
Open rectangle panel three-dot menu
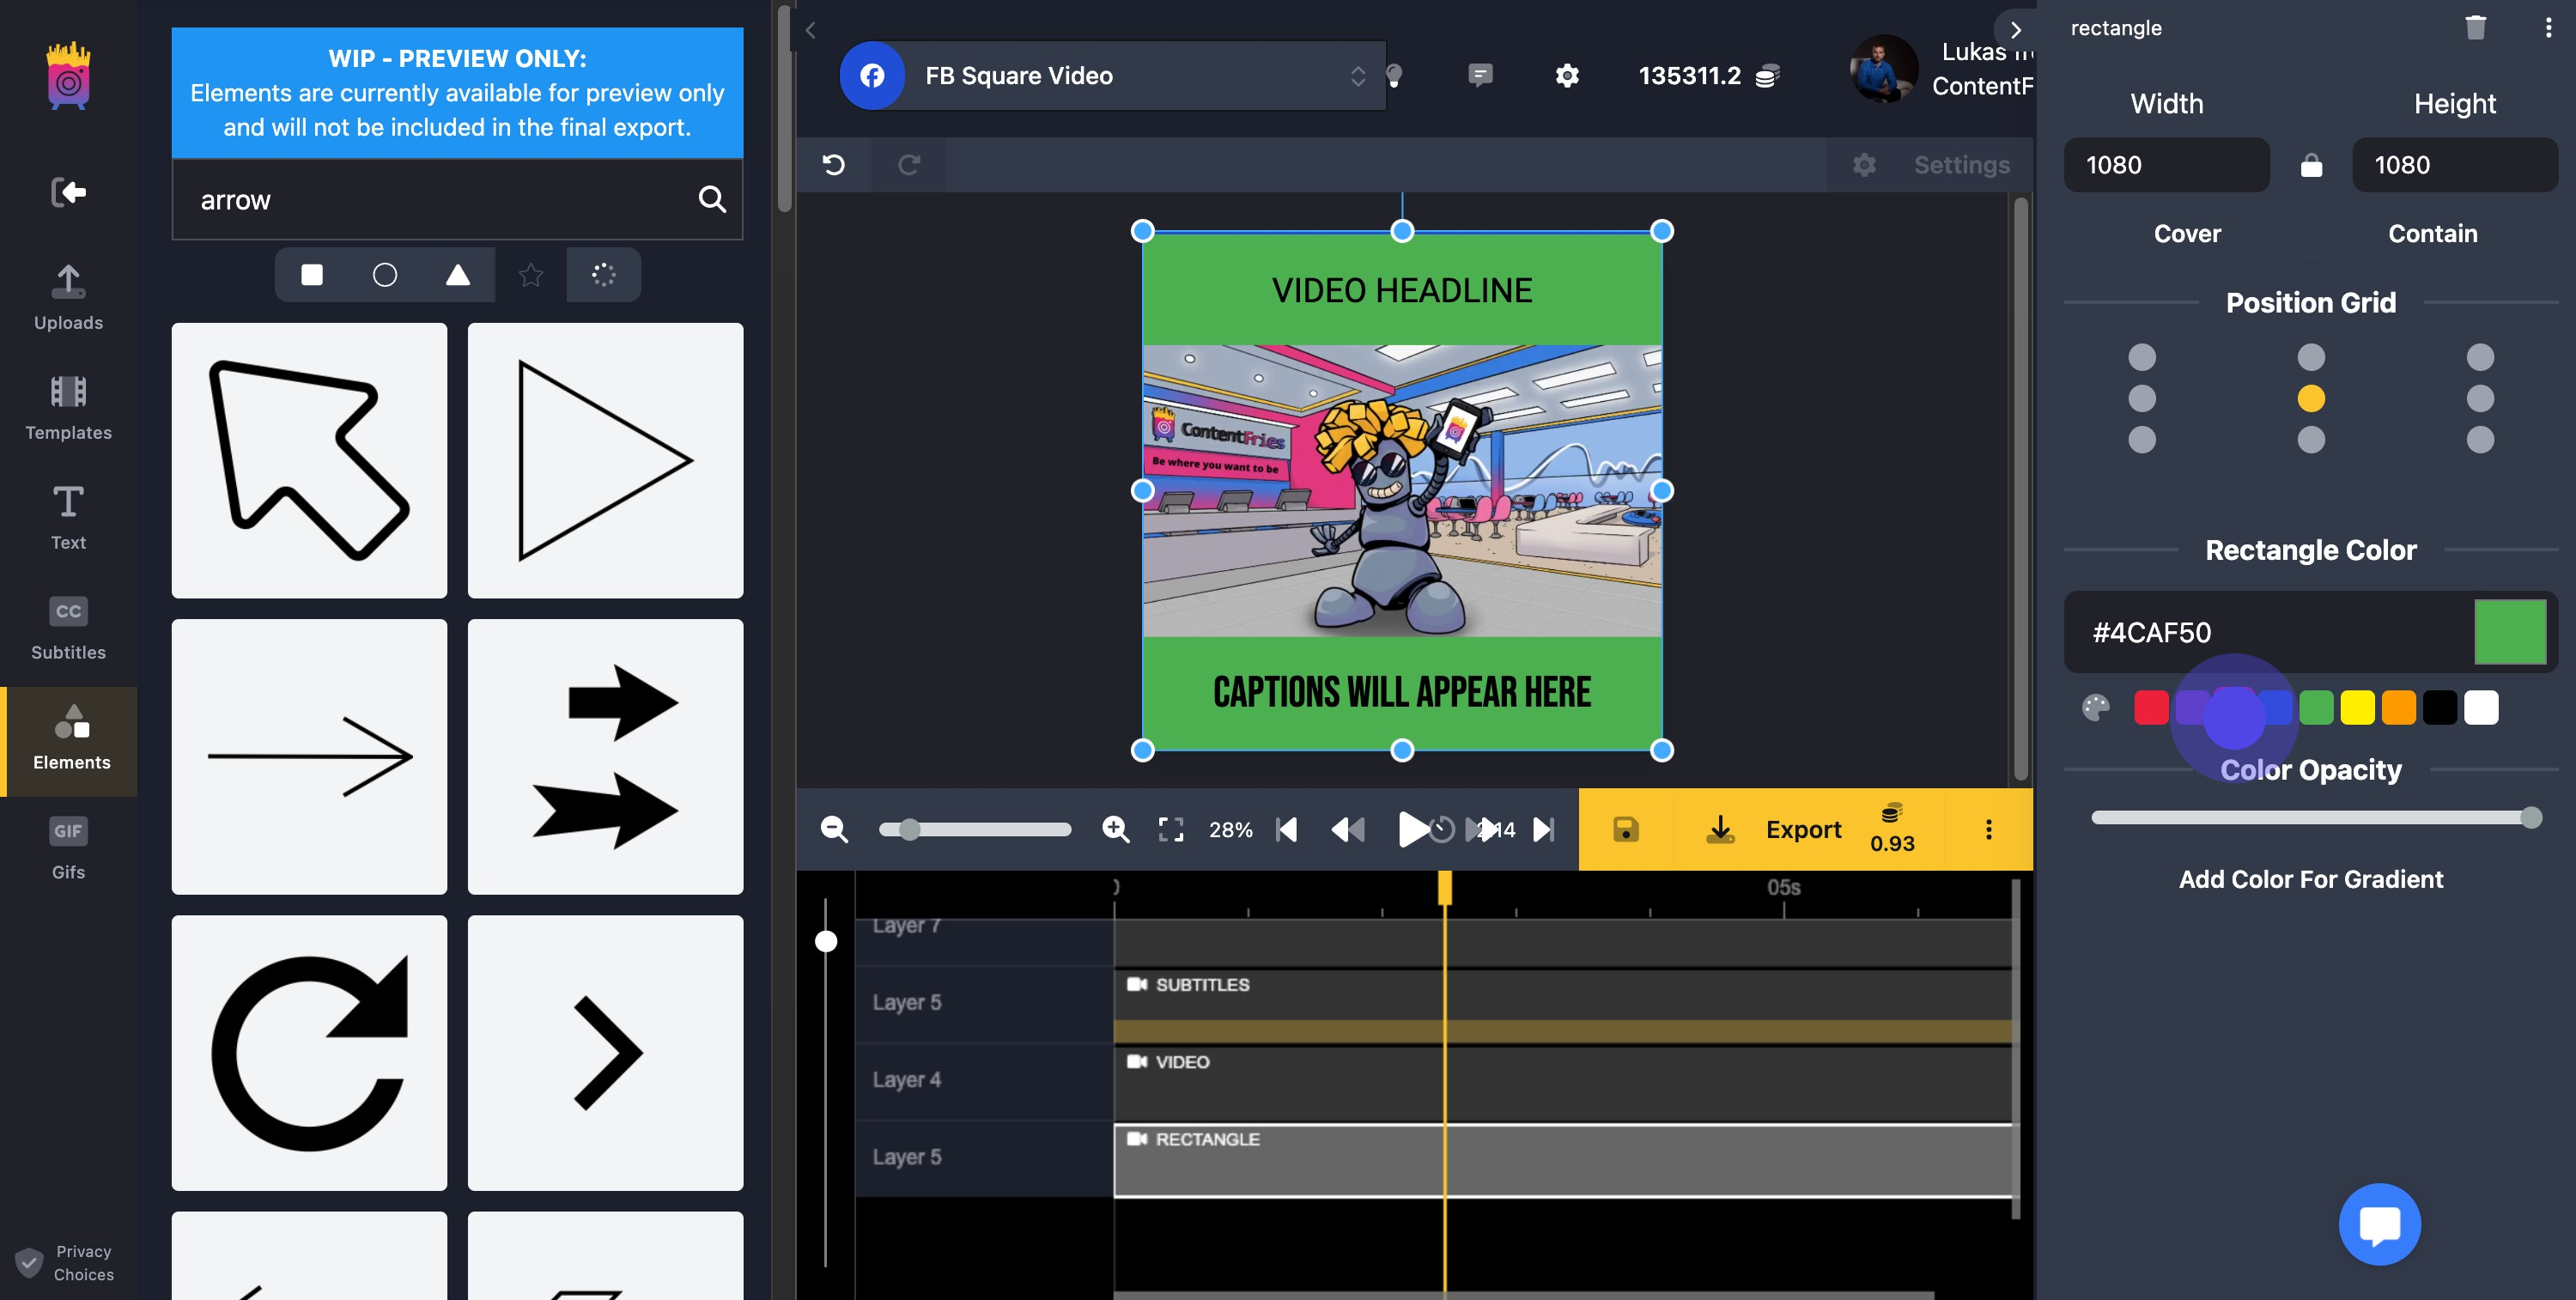2547,28
